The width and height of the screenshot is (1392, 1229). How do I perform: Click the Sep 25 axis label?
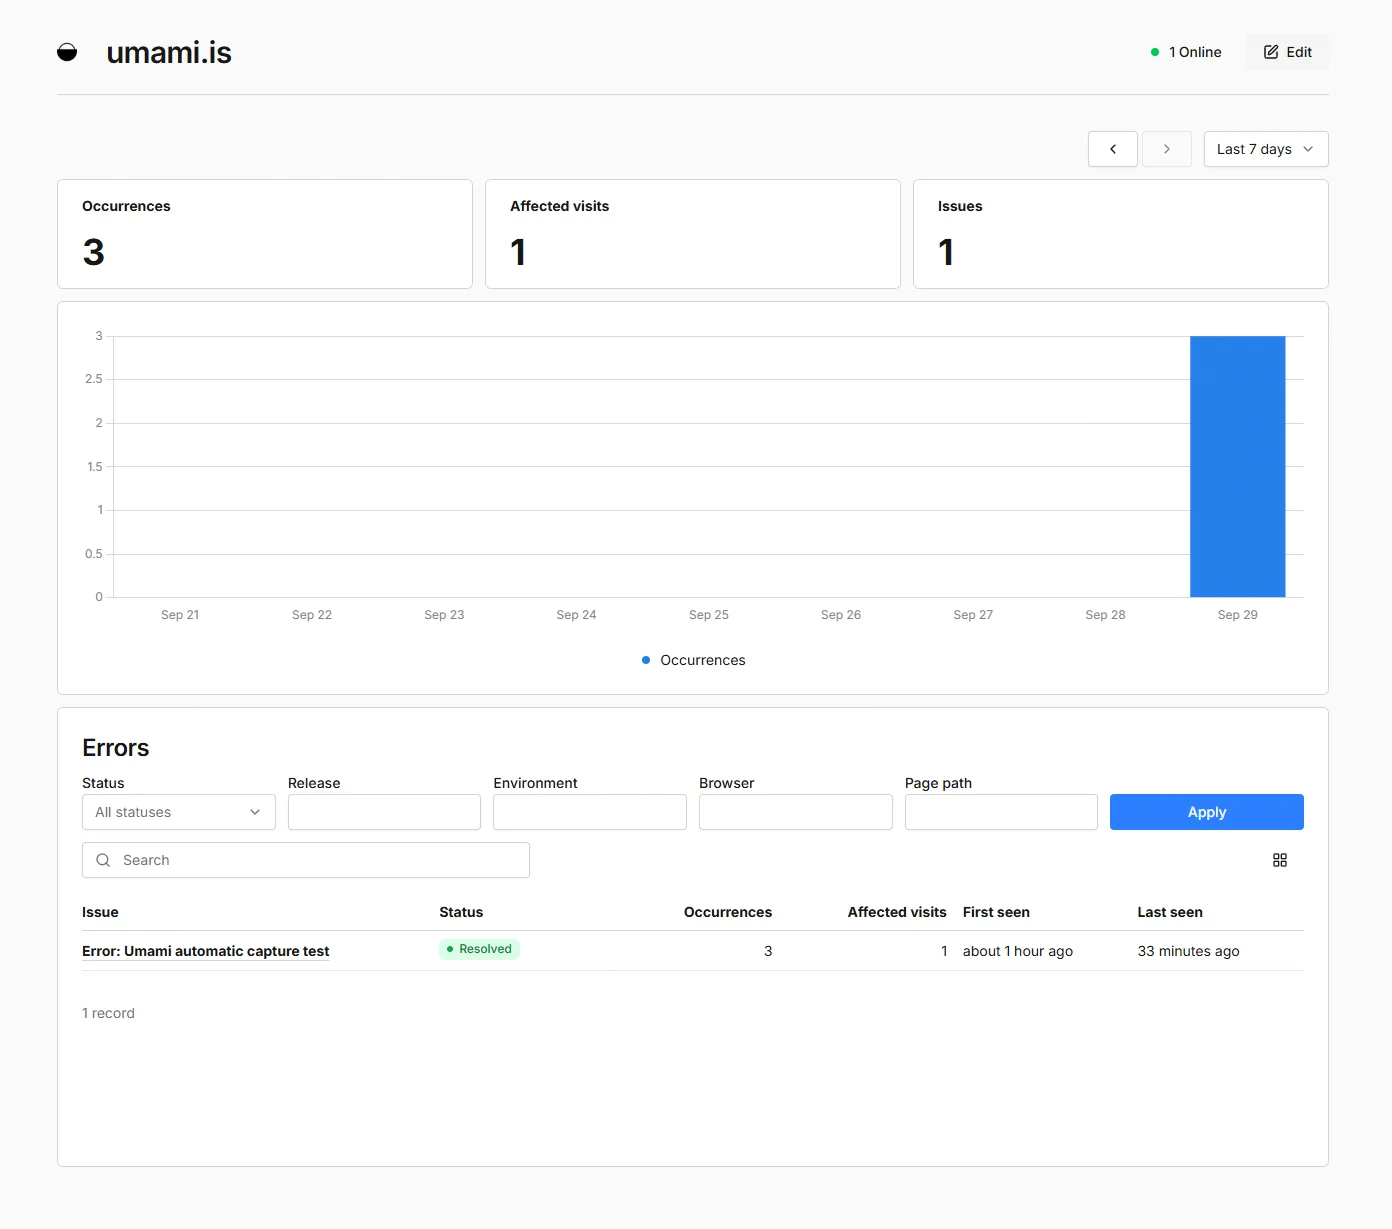coord(709,615)
